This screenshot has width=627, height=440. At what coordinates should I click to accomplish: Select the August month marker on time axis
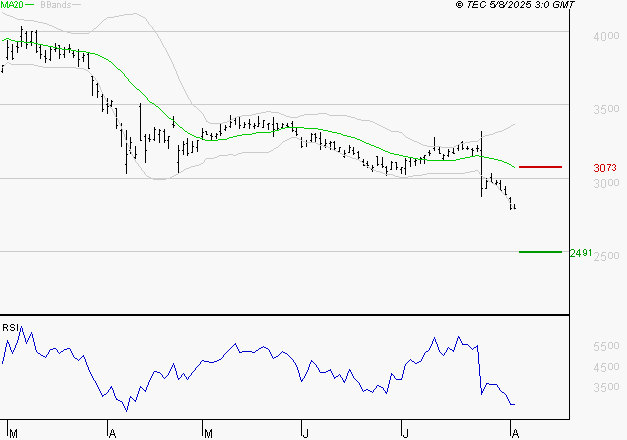pos(514,432)
